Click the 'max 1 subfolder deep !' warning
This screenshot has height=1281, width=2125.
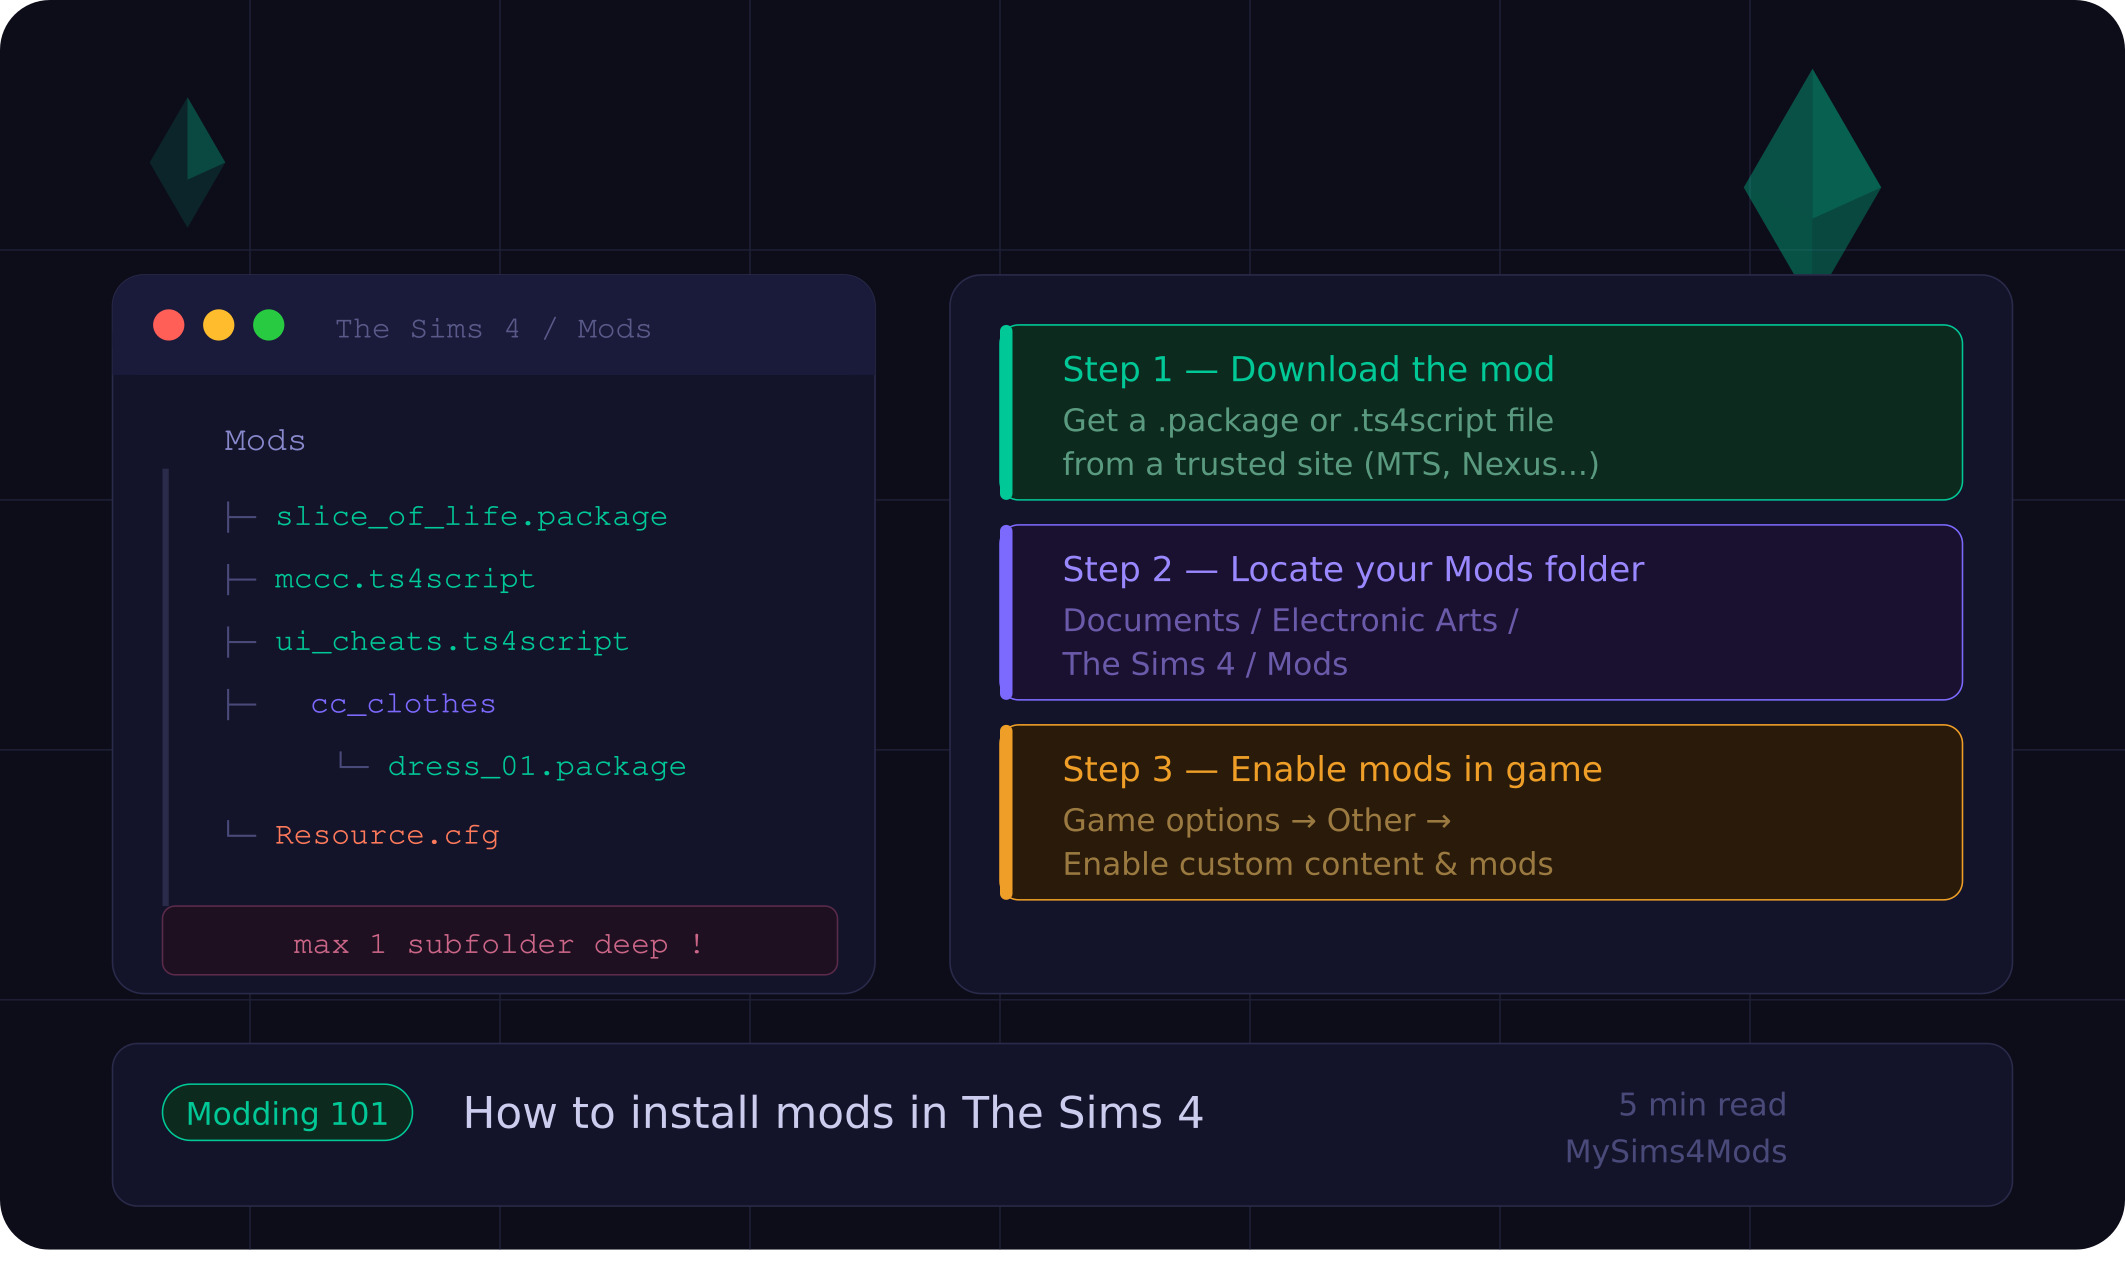(500, 941)
